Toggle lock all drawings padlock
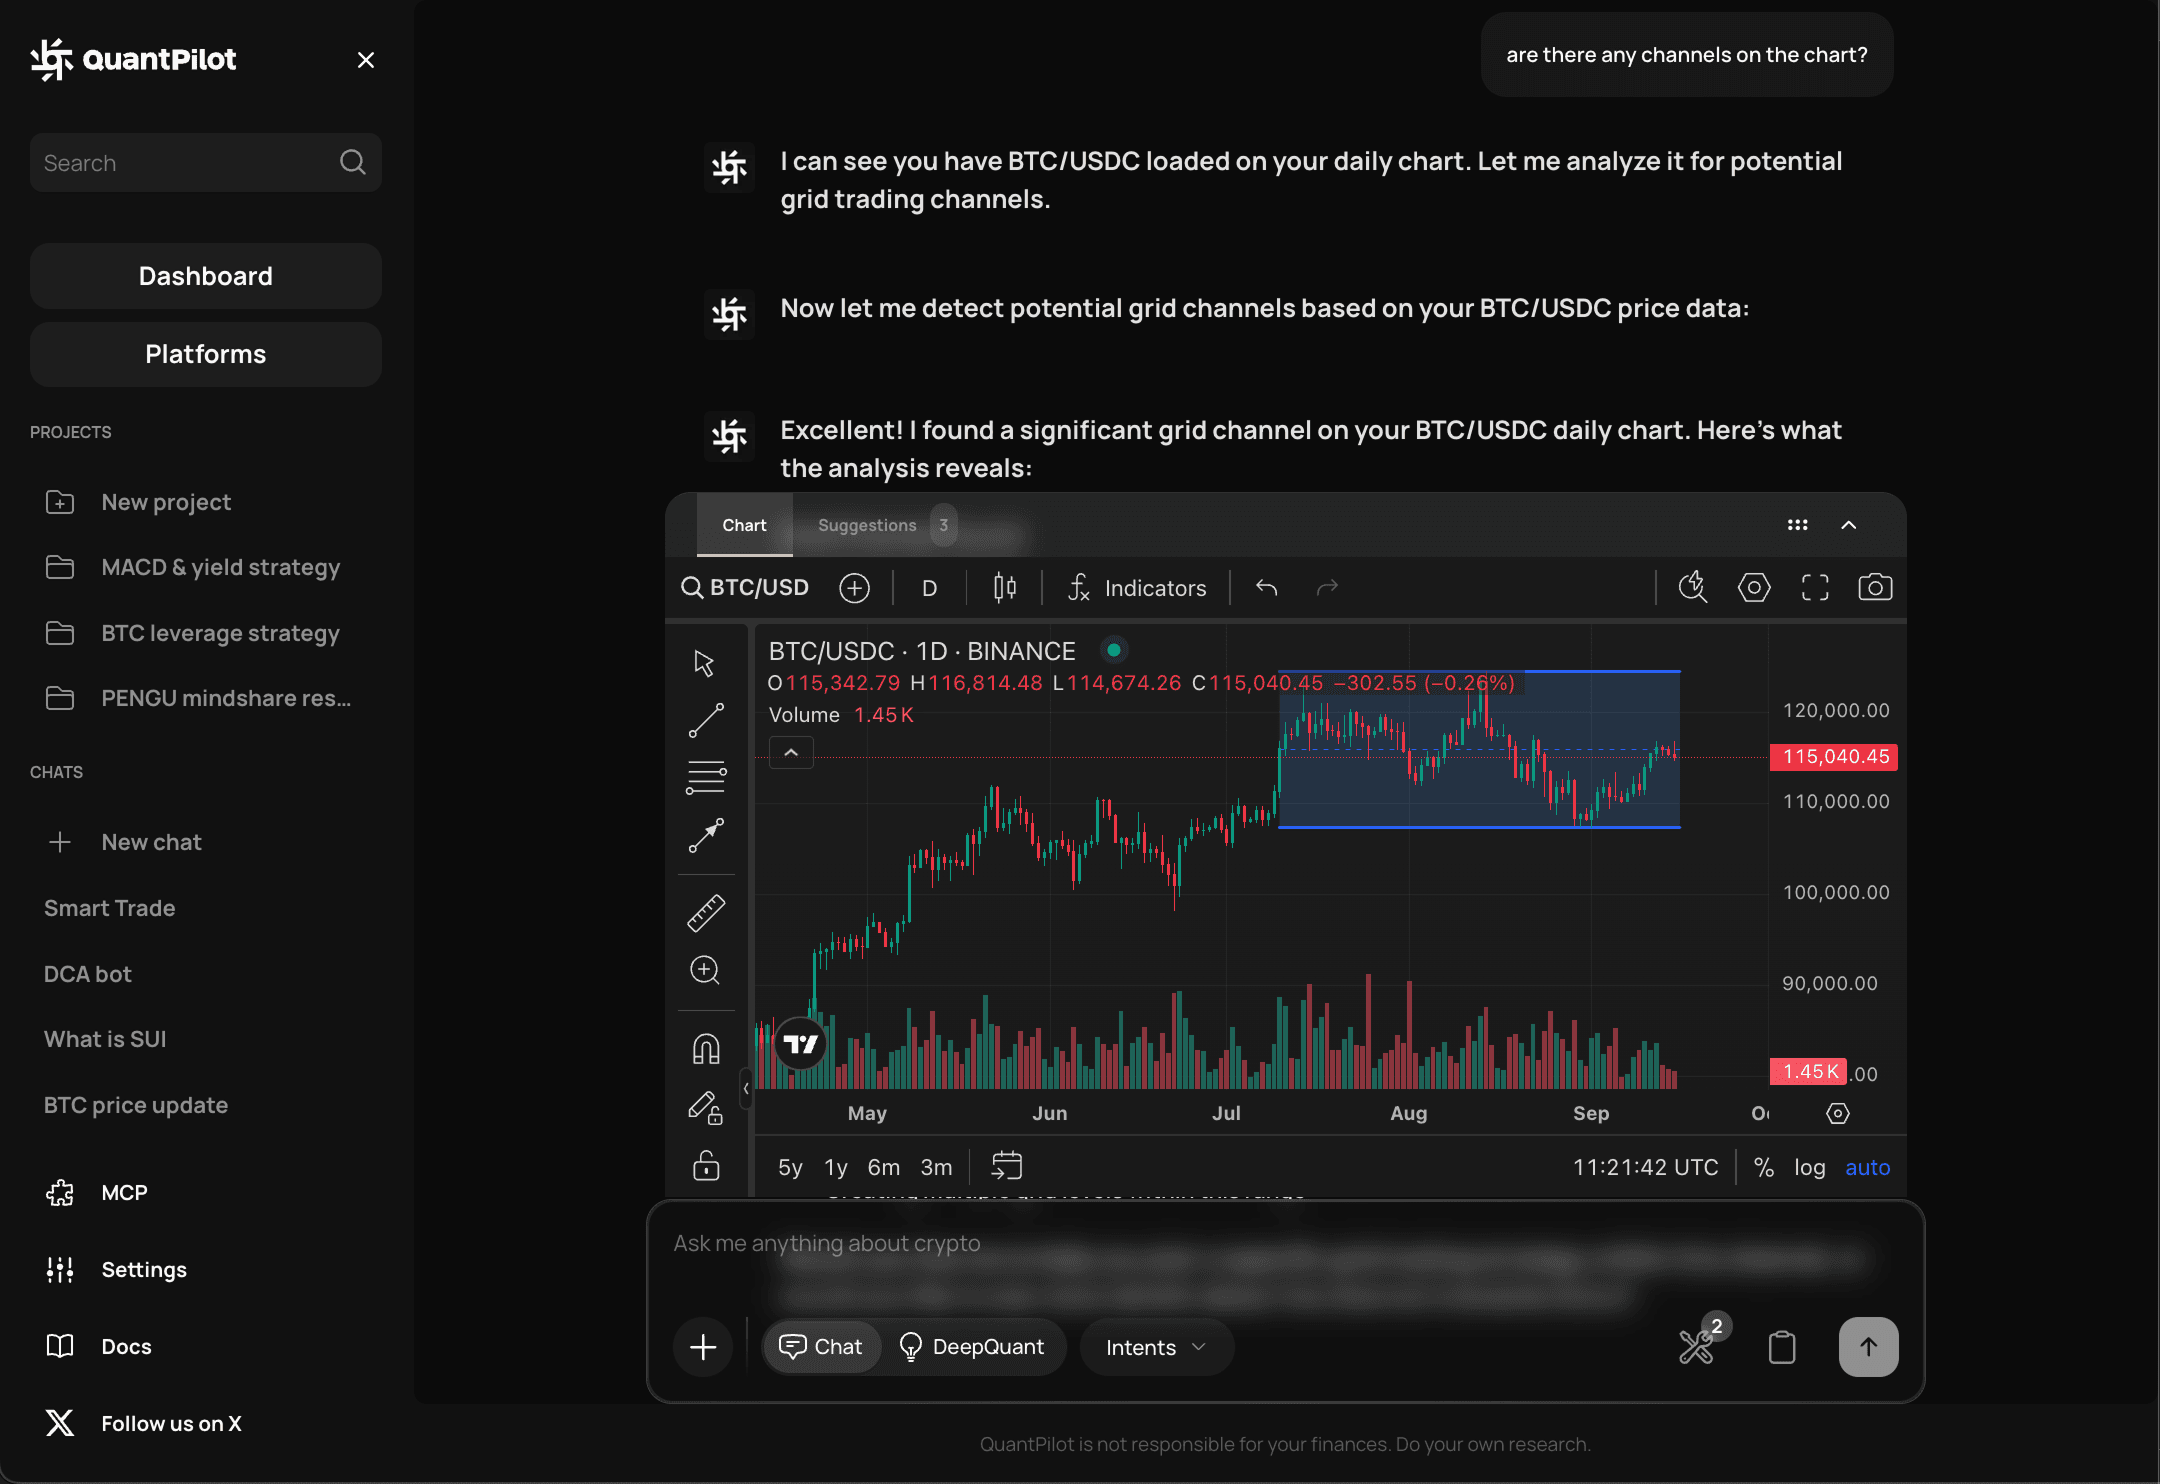The image size is (2160, 1484). click(706, 1165)
